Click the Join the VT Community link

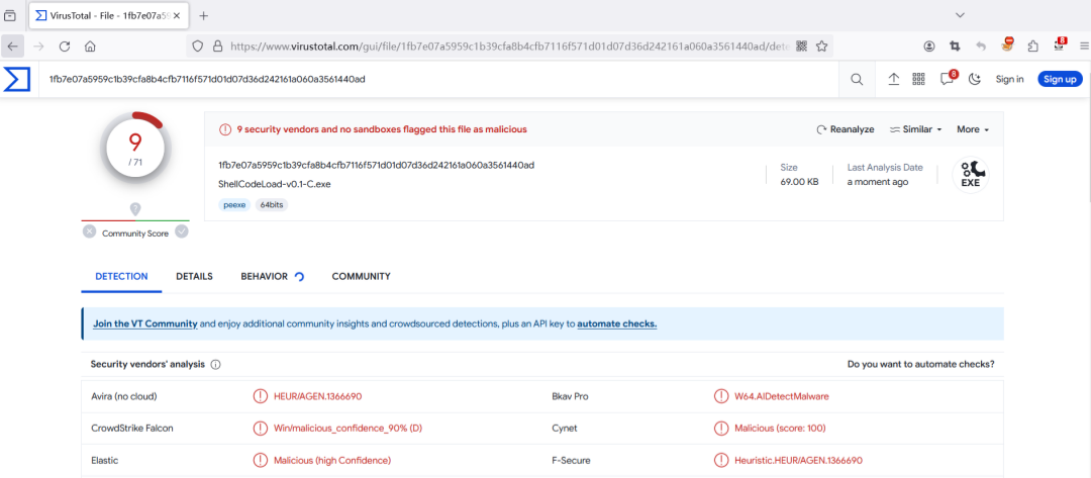(145, 324)
